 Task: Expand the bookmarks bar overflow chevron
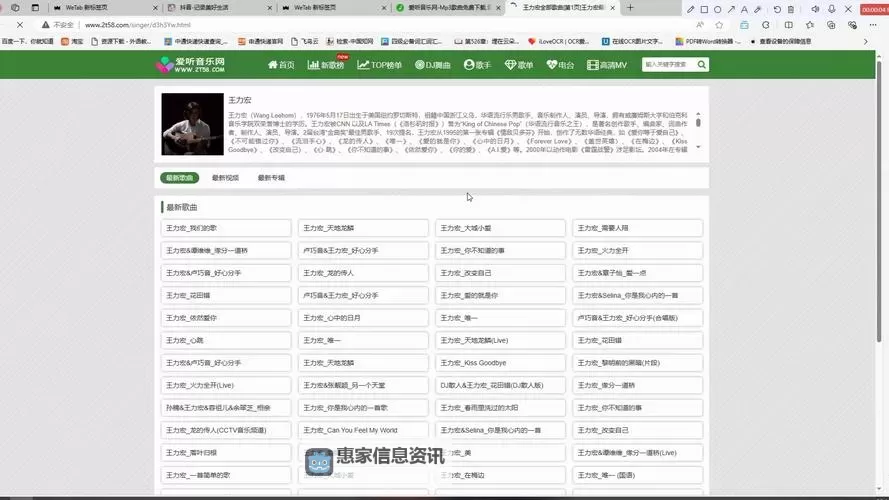pyautogui.click(x=865, y=41)
